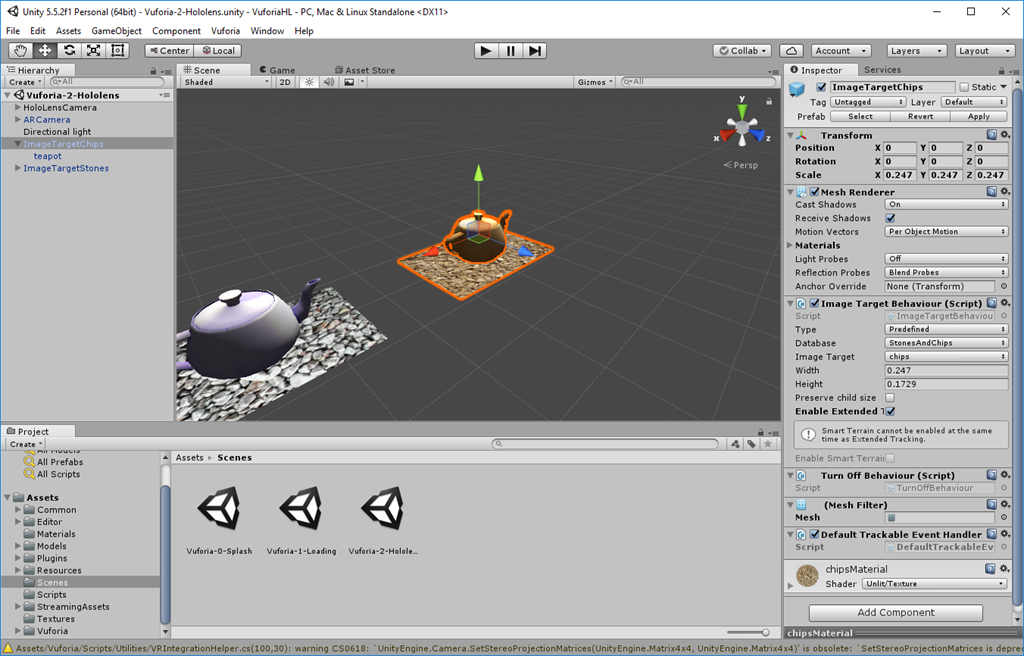Toggle scene lighting with sun icon
This screenshot has height=656, width=1024.
[309, 82]
